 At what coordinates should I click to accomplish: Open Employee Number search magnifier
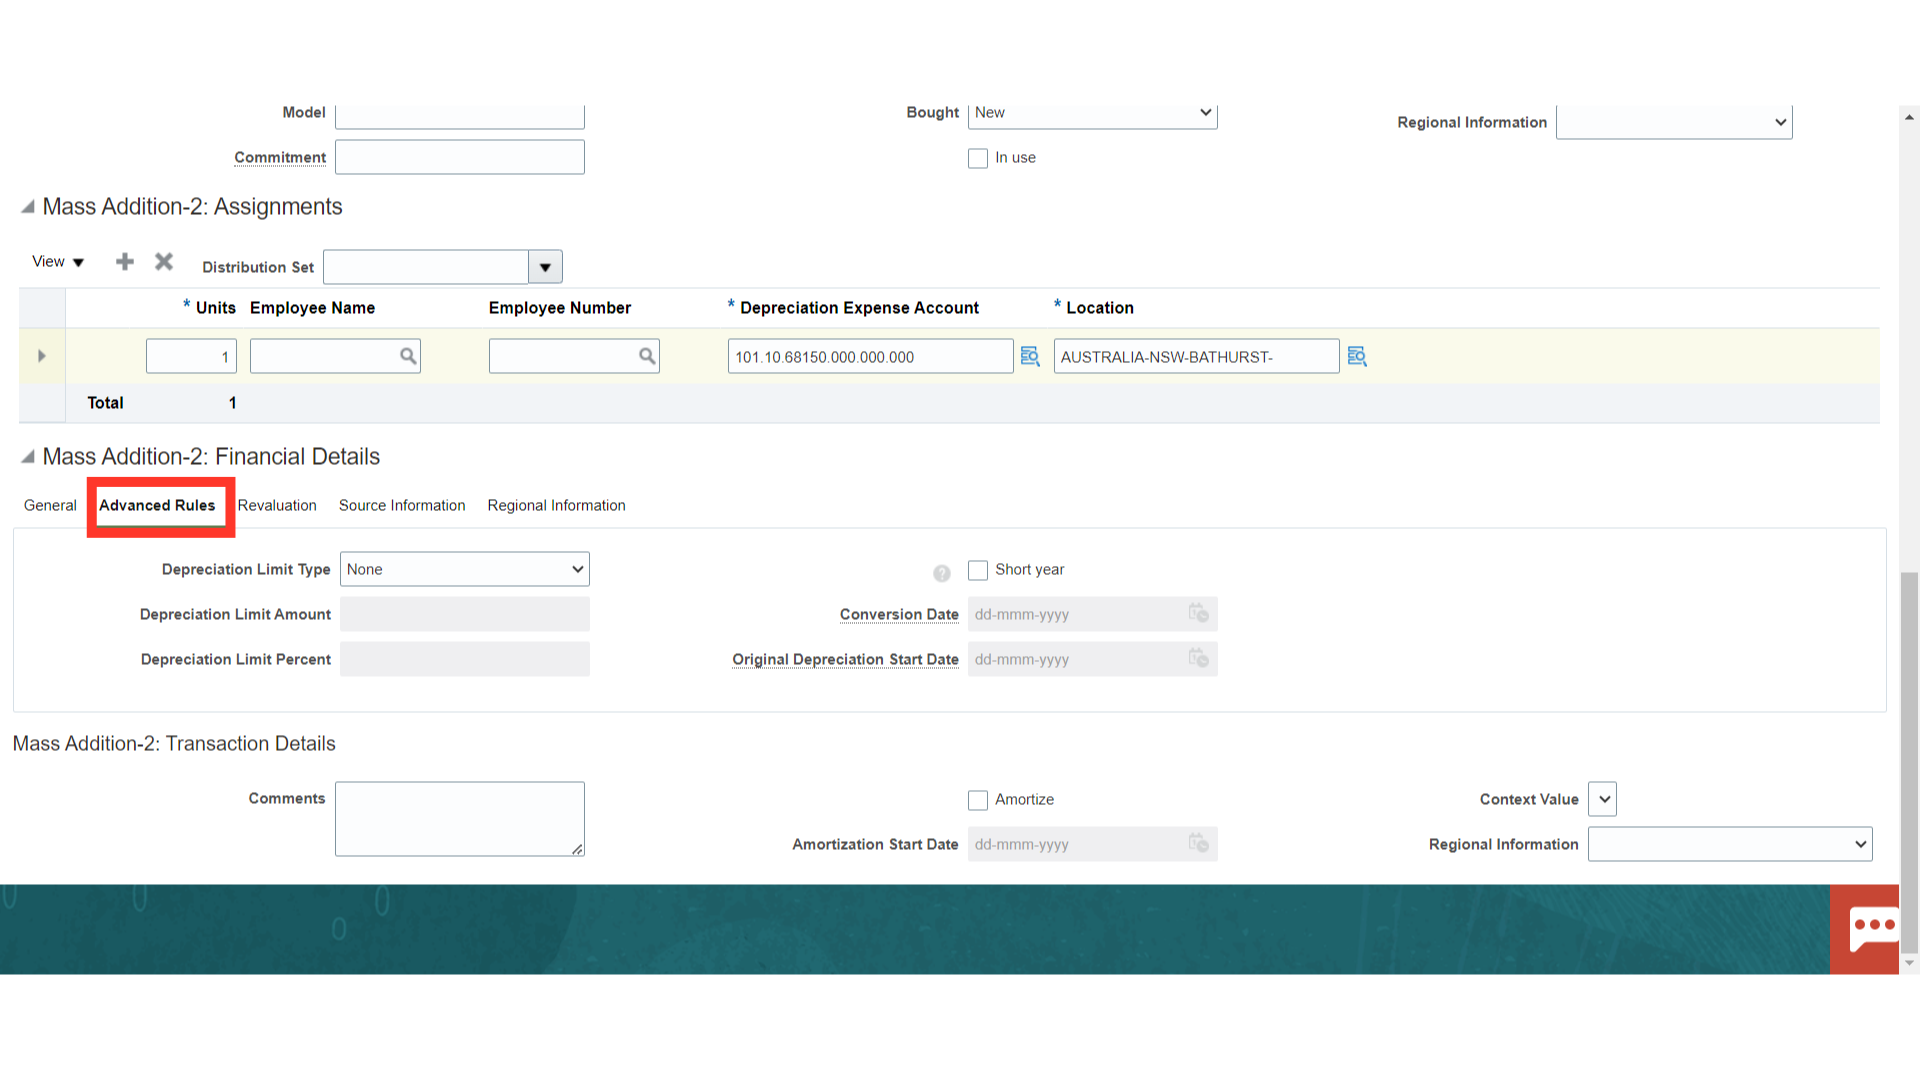click(x=647, y=356)
